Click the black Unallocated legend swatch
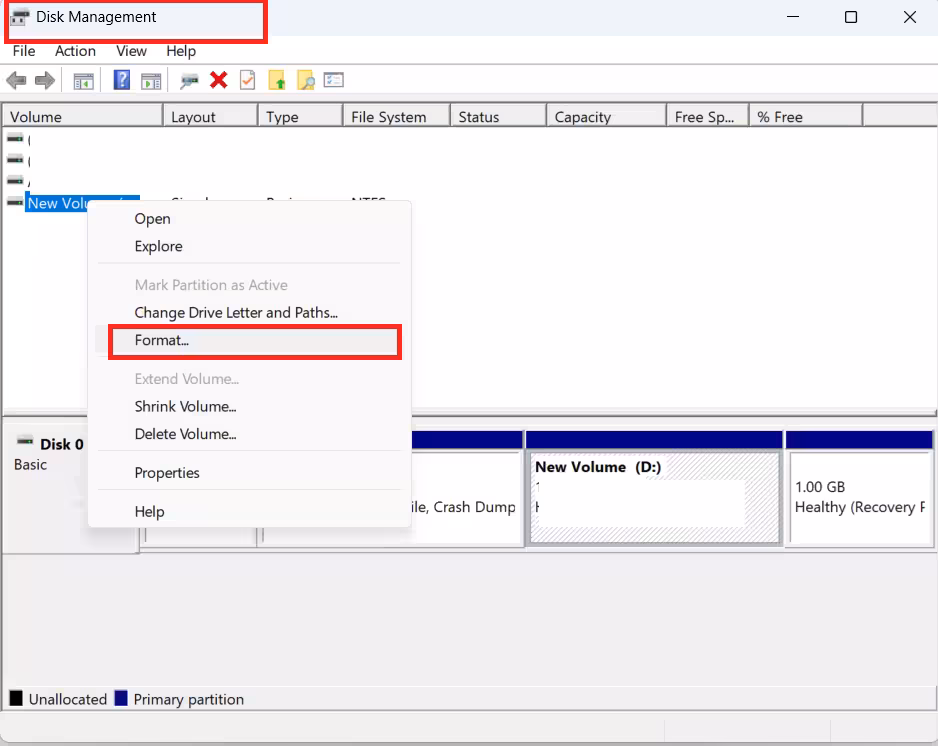 coord(16,698)
